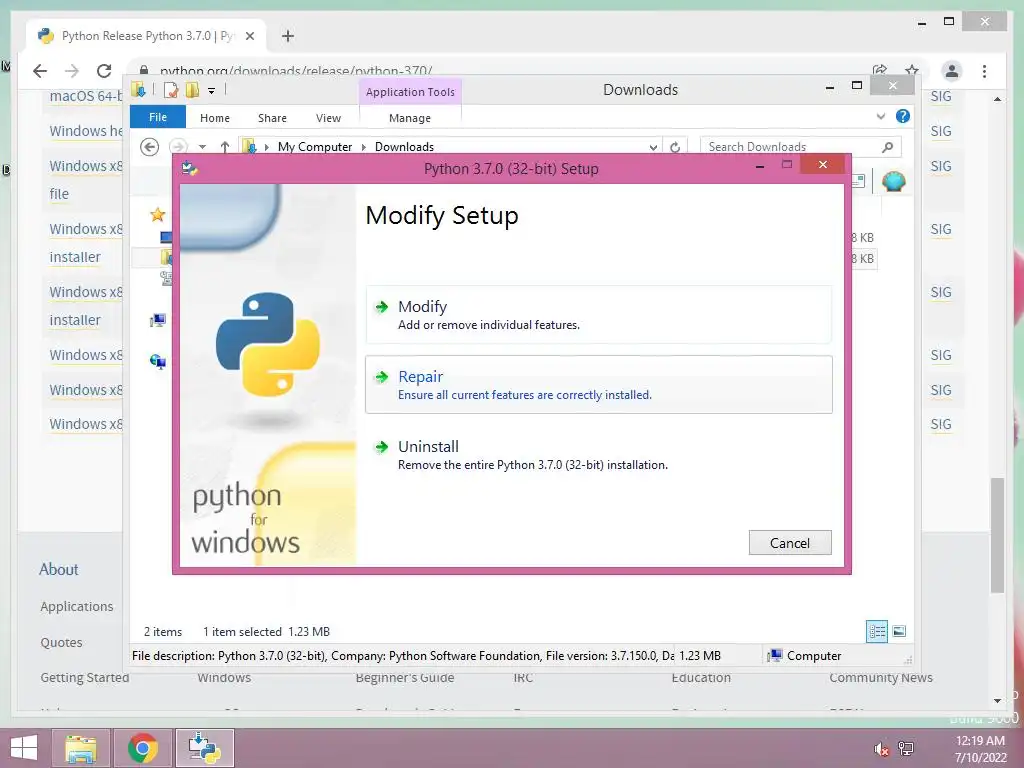Click the Favorites star in navigation pane

(x=157, y=214)
